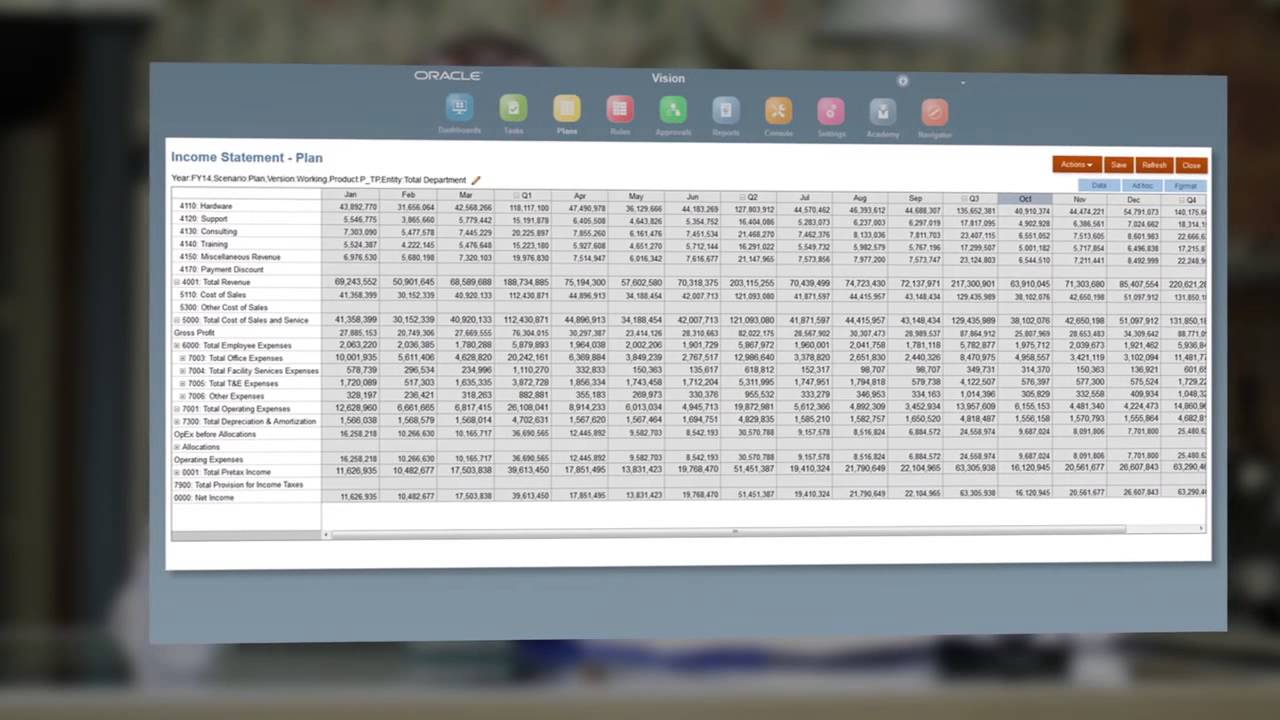
Task: Switch to the Ad hoc tab
Action: point(1142,186)
